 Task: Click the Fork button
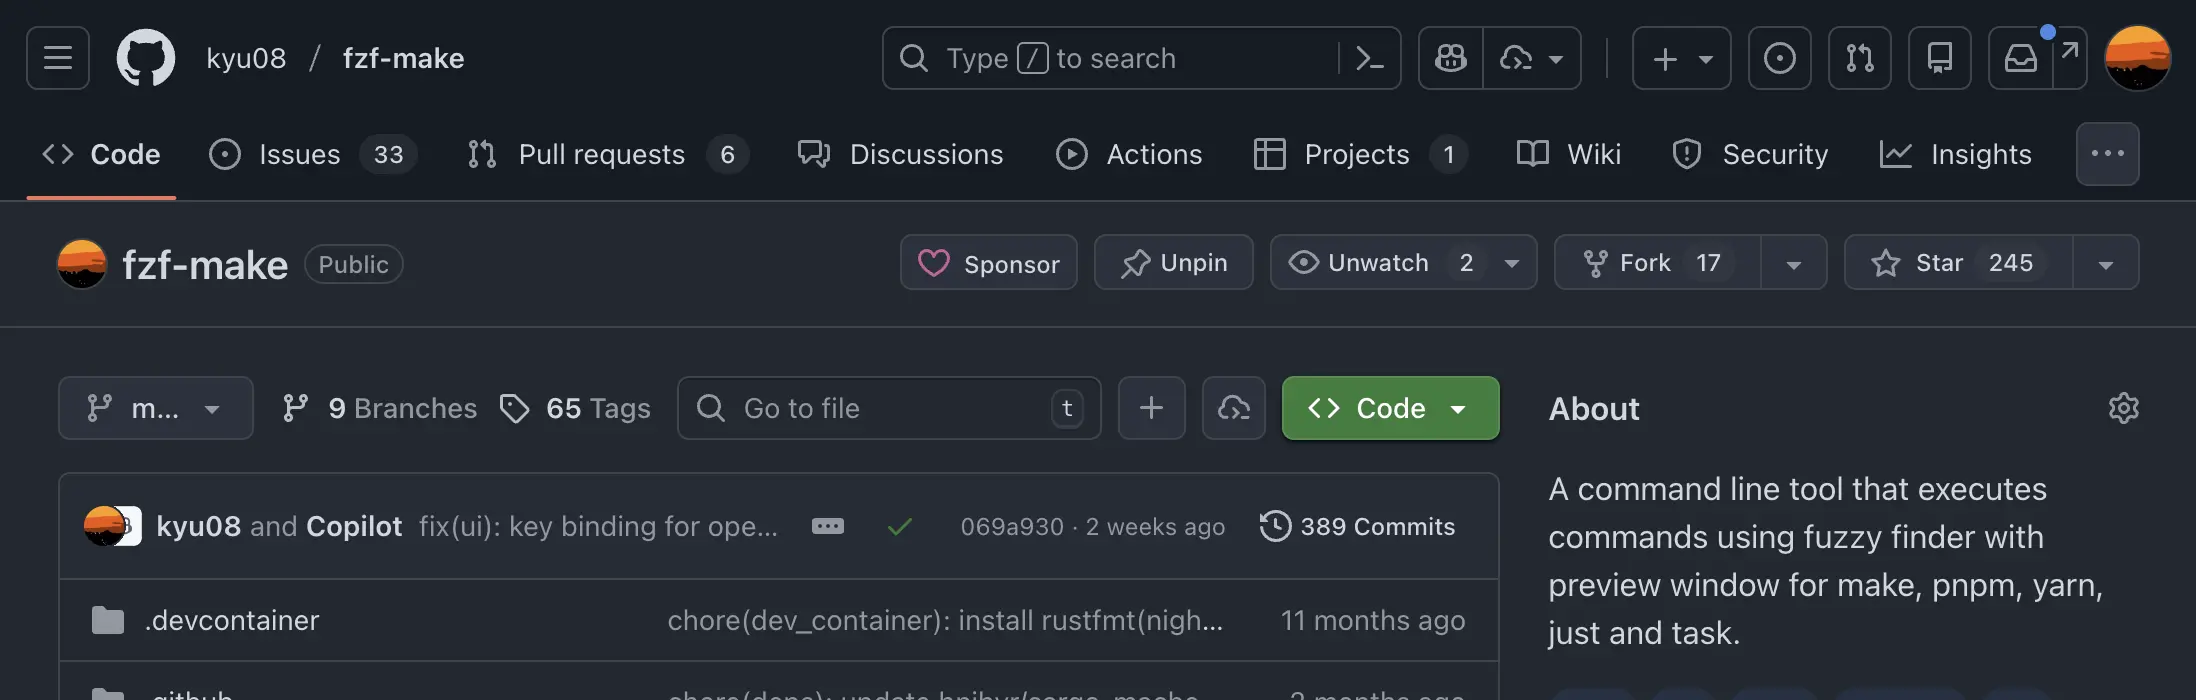(1658, 263)
